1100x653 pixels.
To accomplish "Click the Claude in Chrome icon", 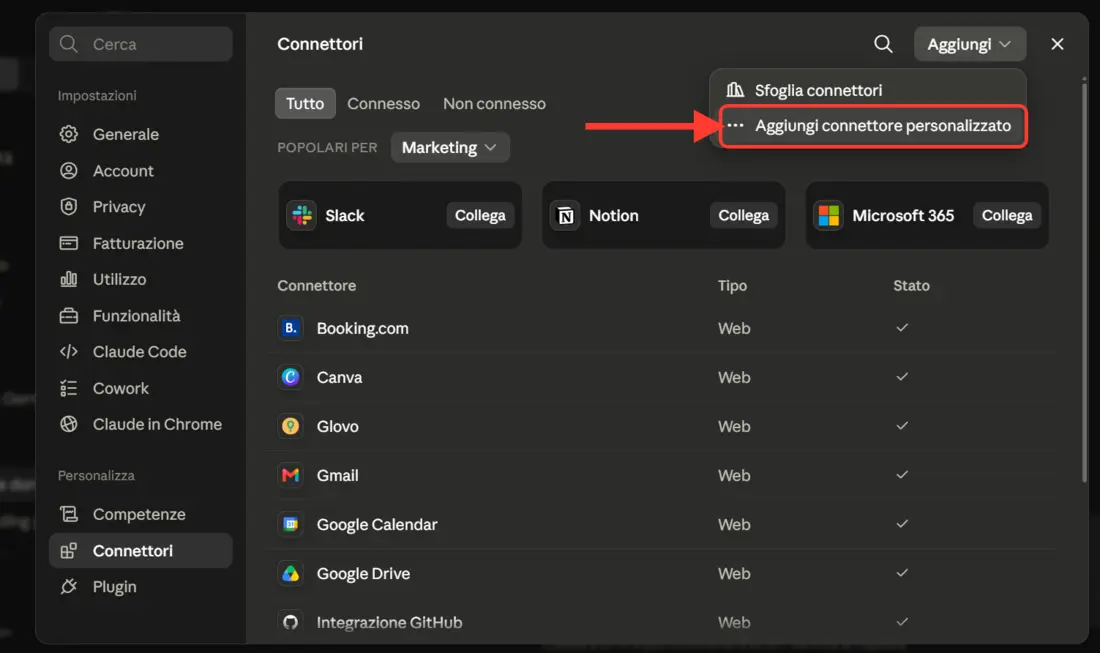I will point(69,424).
